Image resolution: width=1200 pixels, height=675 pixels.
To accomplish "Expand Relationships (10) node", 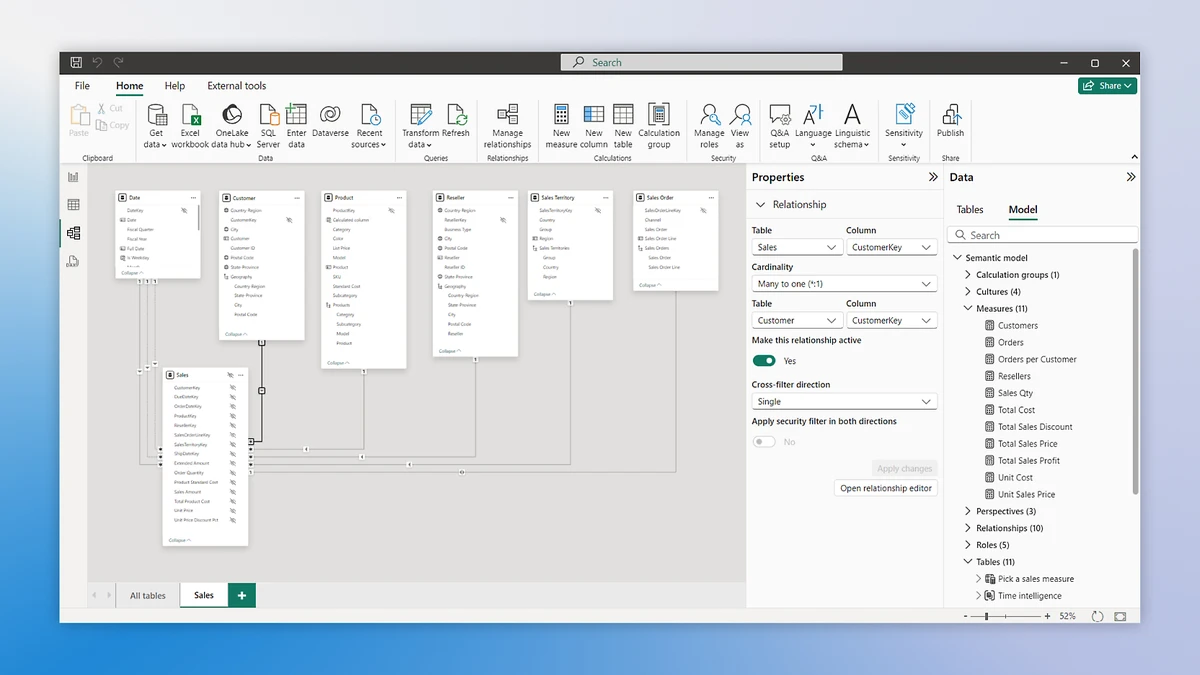I will (968, 528).
